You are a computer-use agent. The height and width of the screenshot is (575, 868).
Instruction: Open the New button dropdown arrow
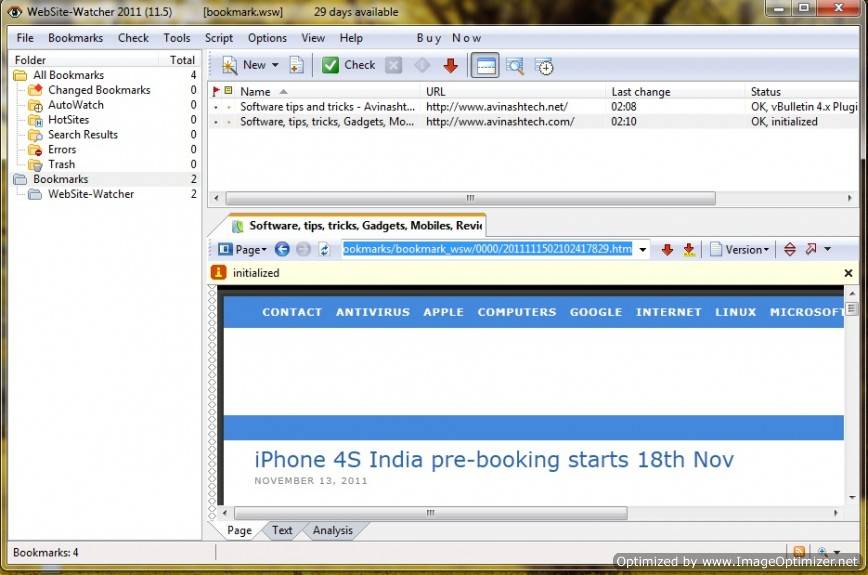click(x=275, y=65)
